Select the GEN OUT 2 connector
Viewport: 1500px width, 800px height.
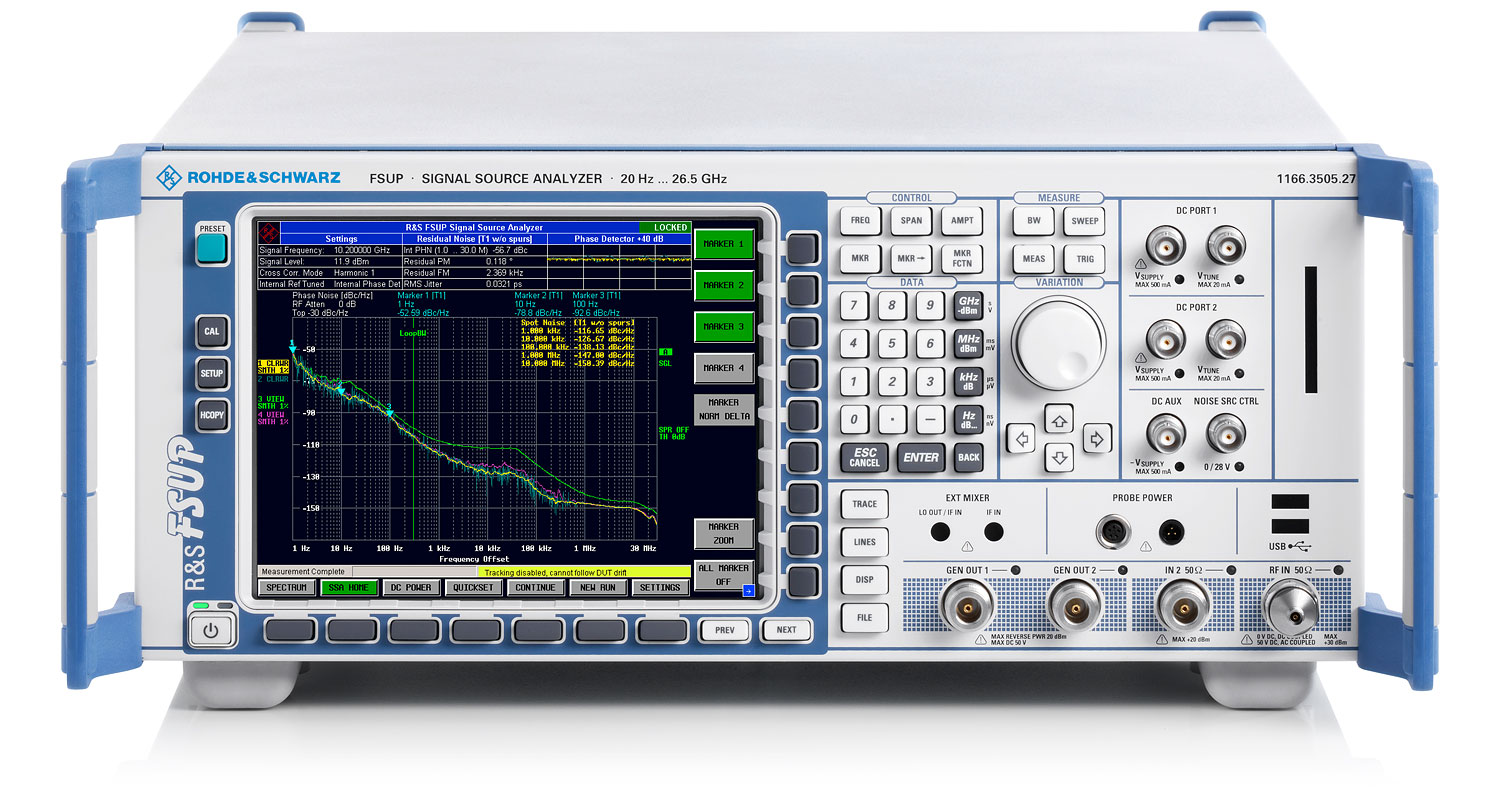click(1075, 607)
